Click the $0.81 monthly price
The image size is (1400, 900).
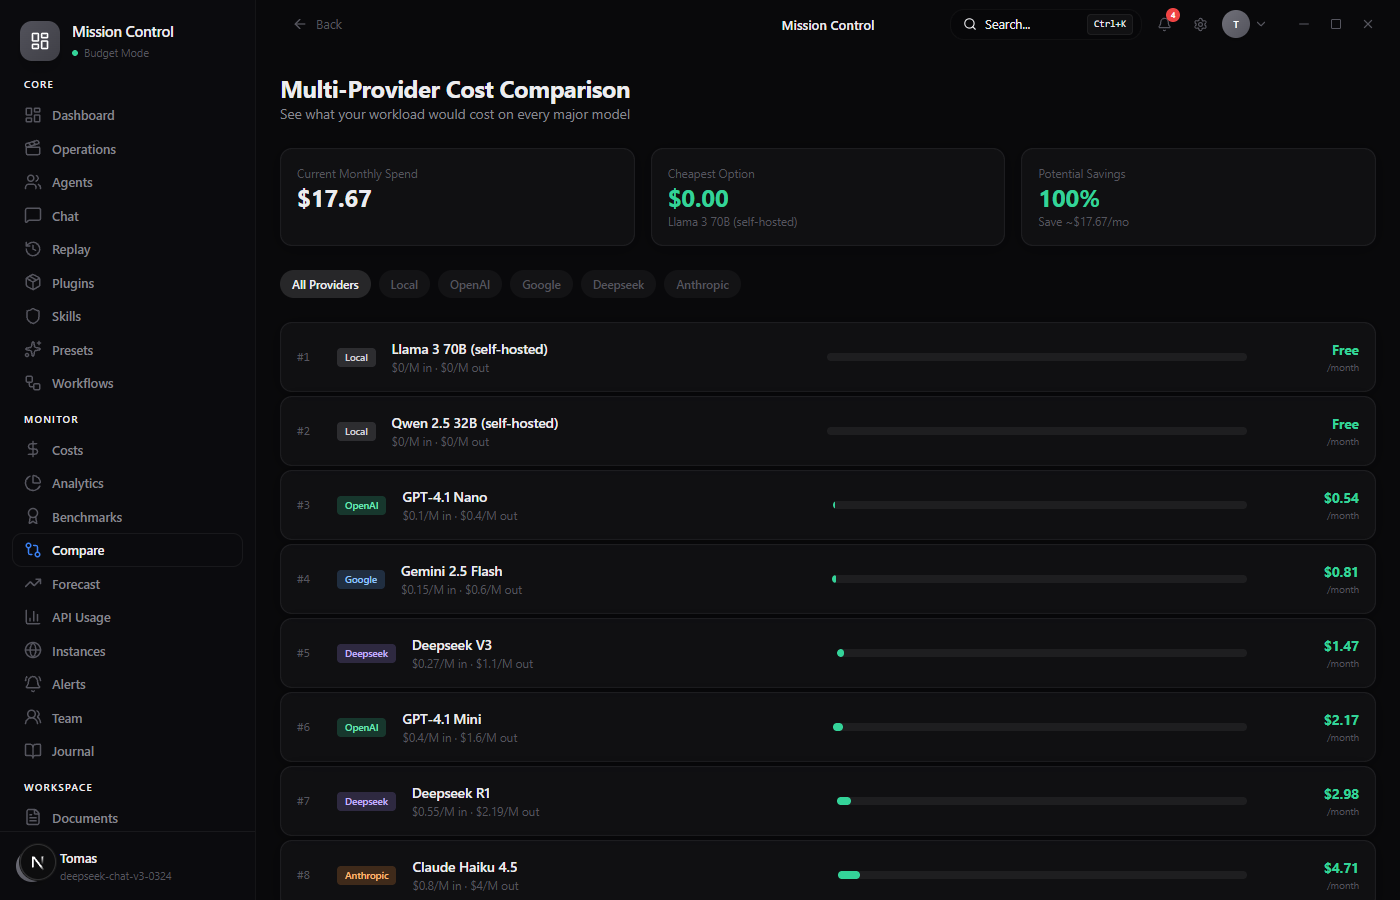pos(1341,572)
